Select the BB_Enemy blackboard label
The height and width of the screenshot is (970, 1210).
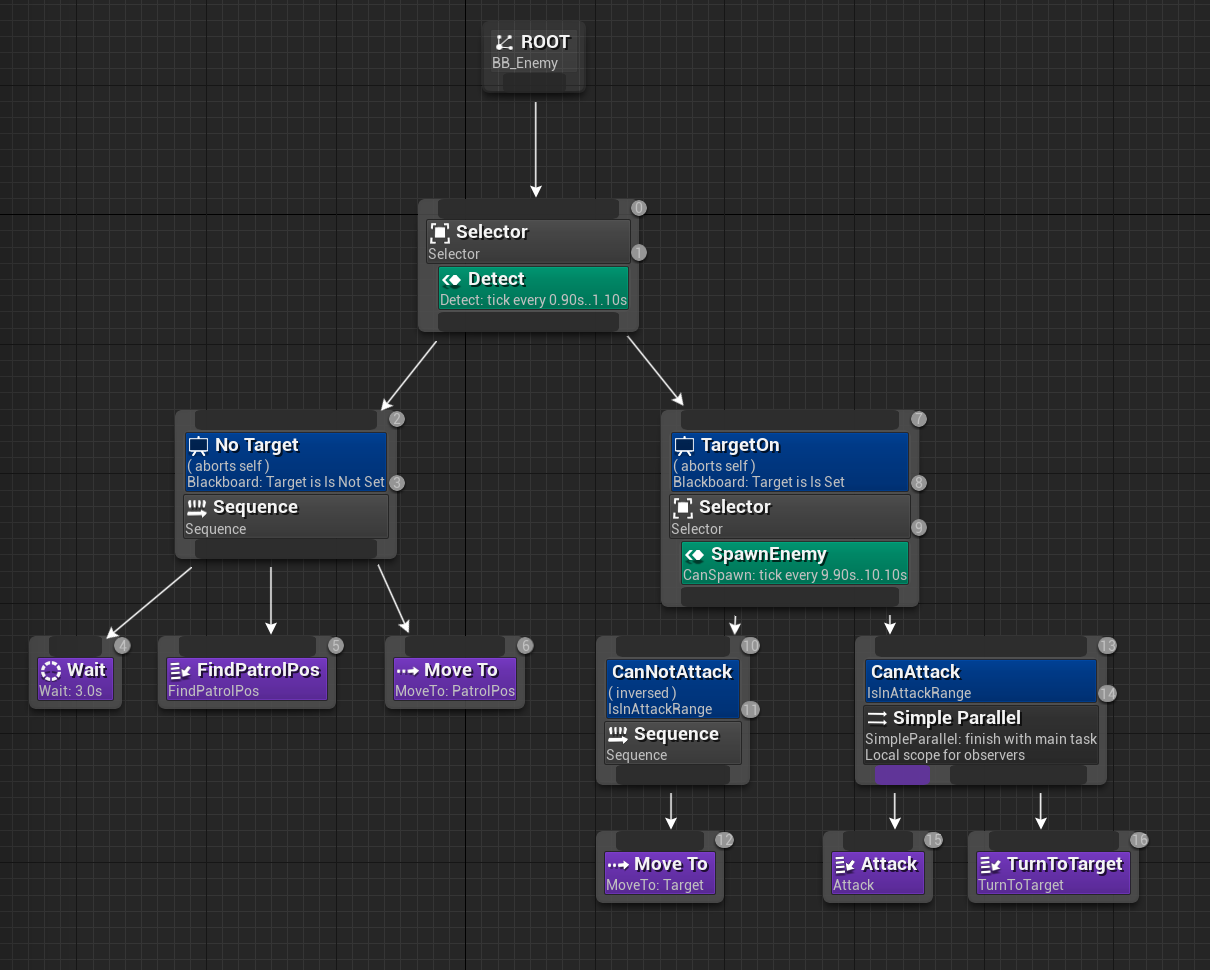point(525,63)
